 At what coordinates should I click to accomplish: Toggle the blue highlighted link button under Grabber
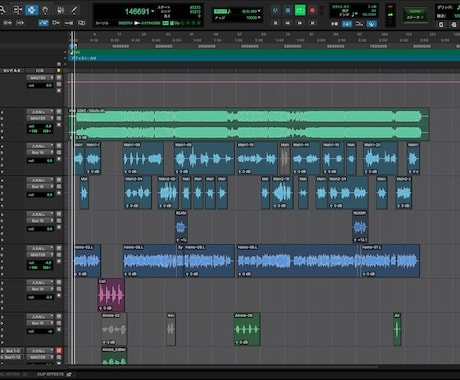43,23
